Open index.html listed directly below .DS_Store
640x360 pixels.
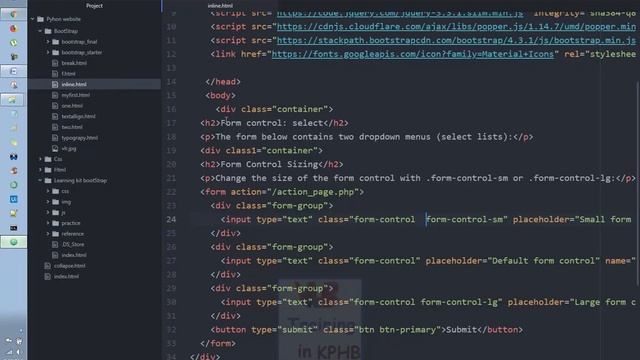pos(74,255)
